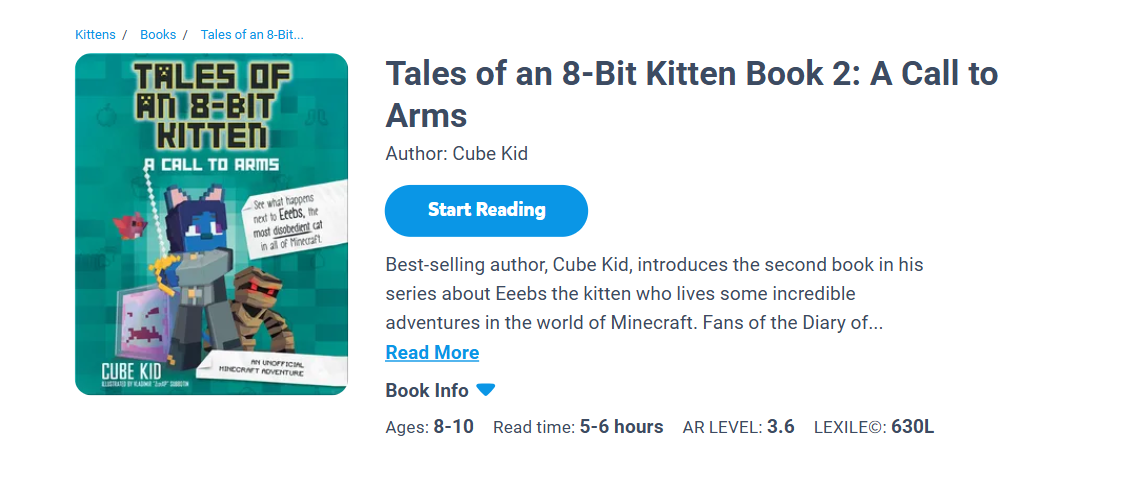The width and height of the screenshot is (1137, 500).
Task: Go to the Kittens breadcrumb
Action: pos(95,35)
